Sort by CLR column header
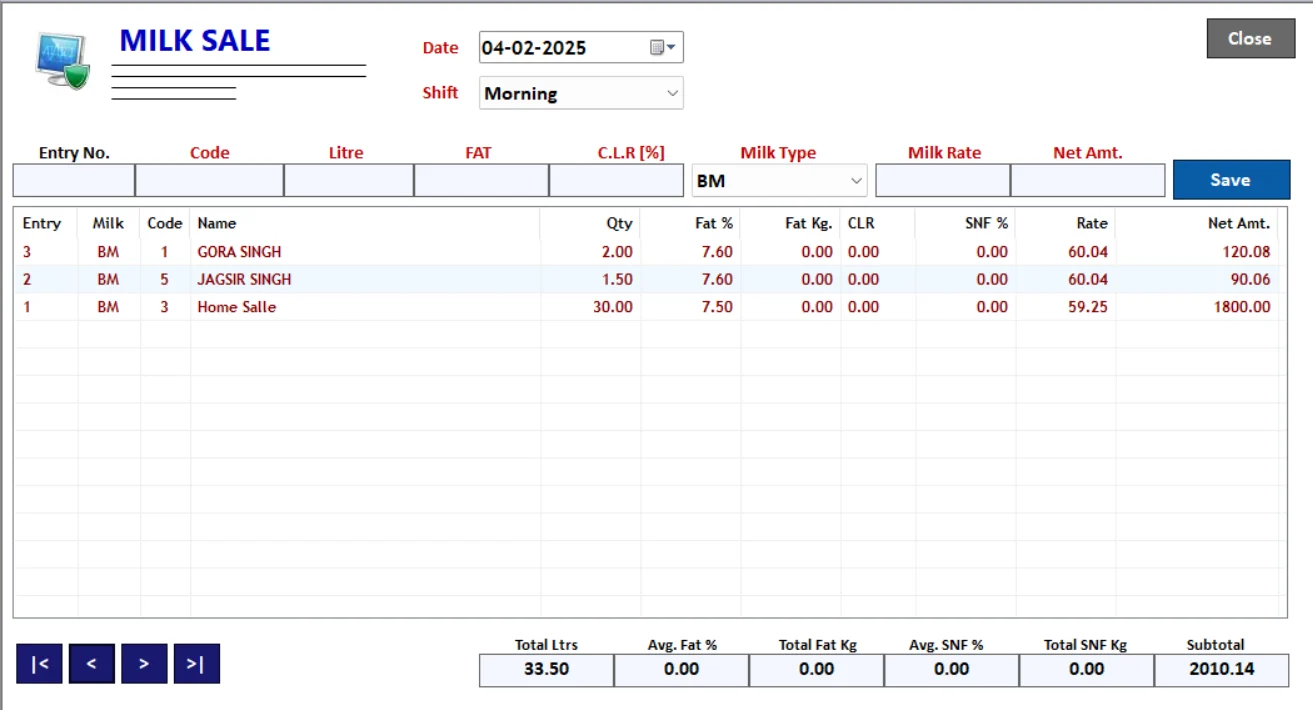This screenshot has width=1313, height=710. [861, 223]
